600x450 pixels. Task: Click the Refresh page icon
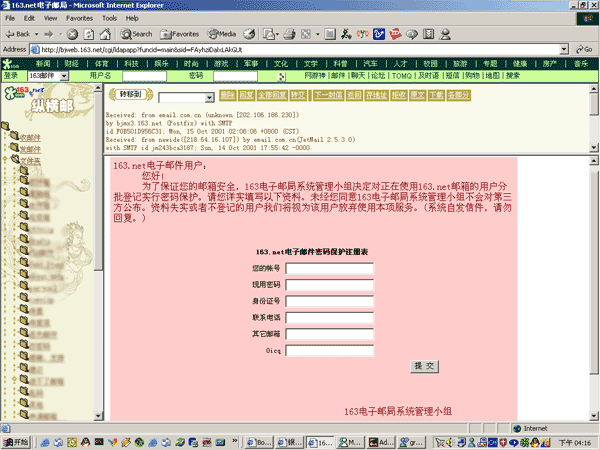[89, 34]
